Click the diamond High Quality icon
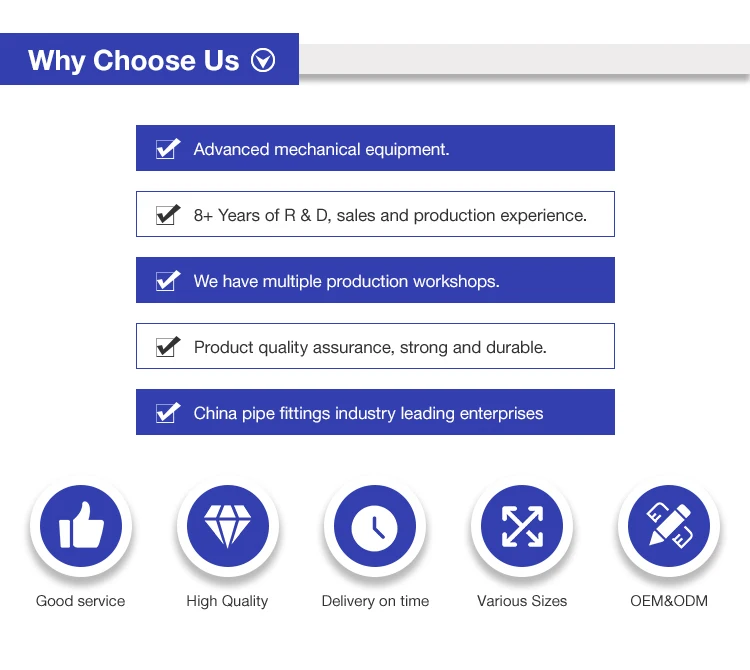 point(228,526)
